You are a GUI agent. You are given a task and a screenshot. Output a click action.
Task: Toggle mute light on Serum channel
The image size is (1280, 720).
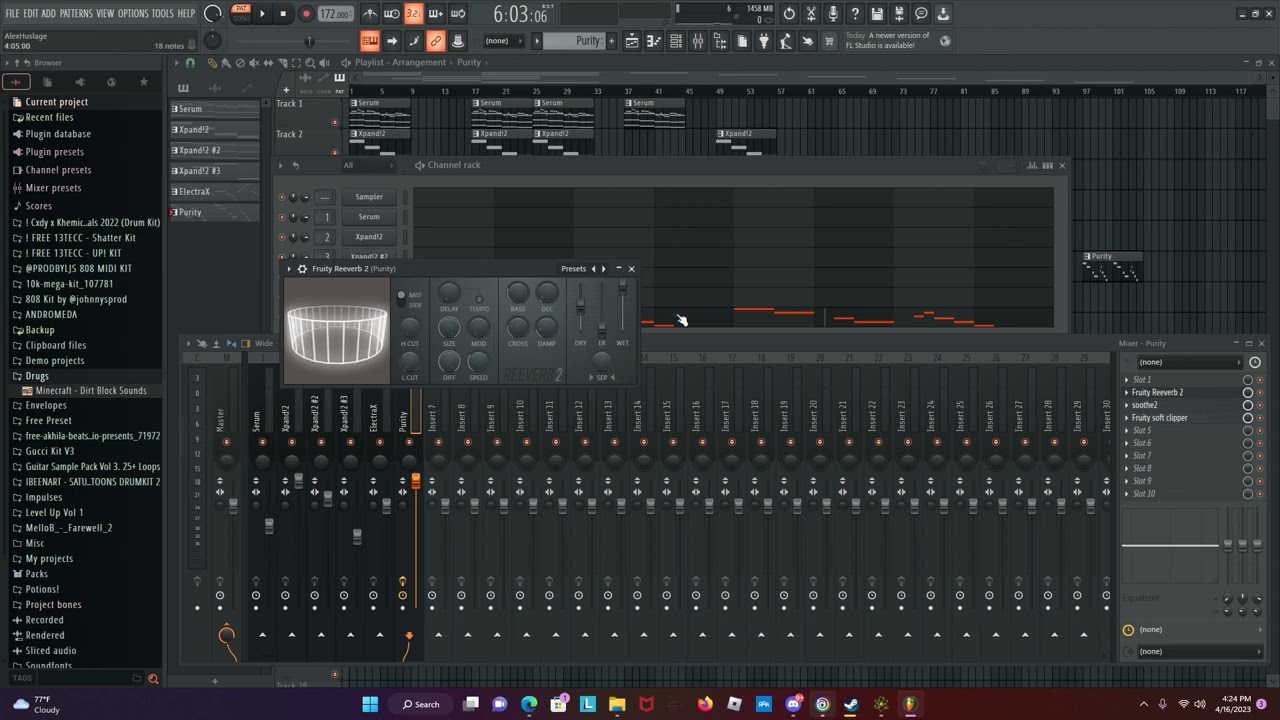point(281,217)
